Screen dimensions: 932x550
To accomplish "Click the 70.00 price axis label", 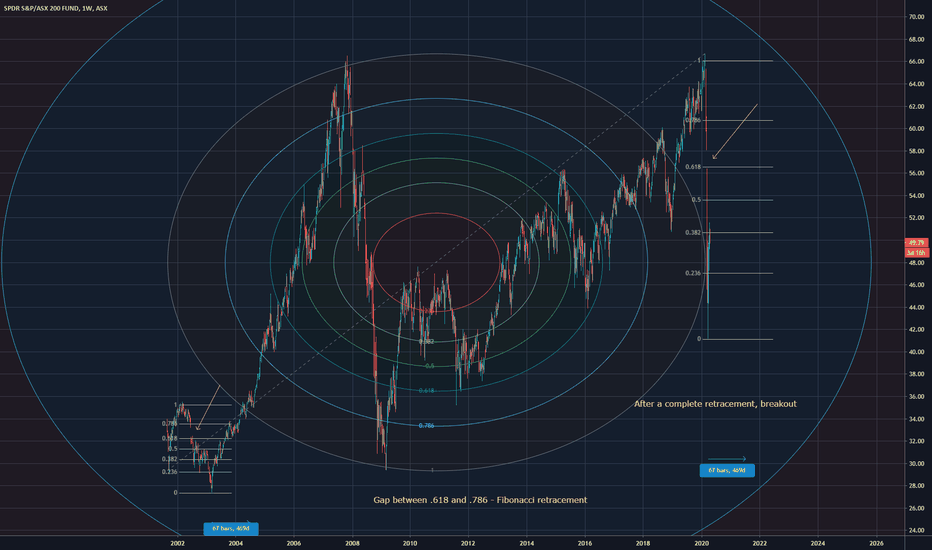I will coord(915,17).
